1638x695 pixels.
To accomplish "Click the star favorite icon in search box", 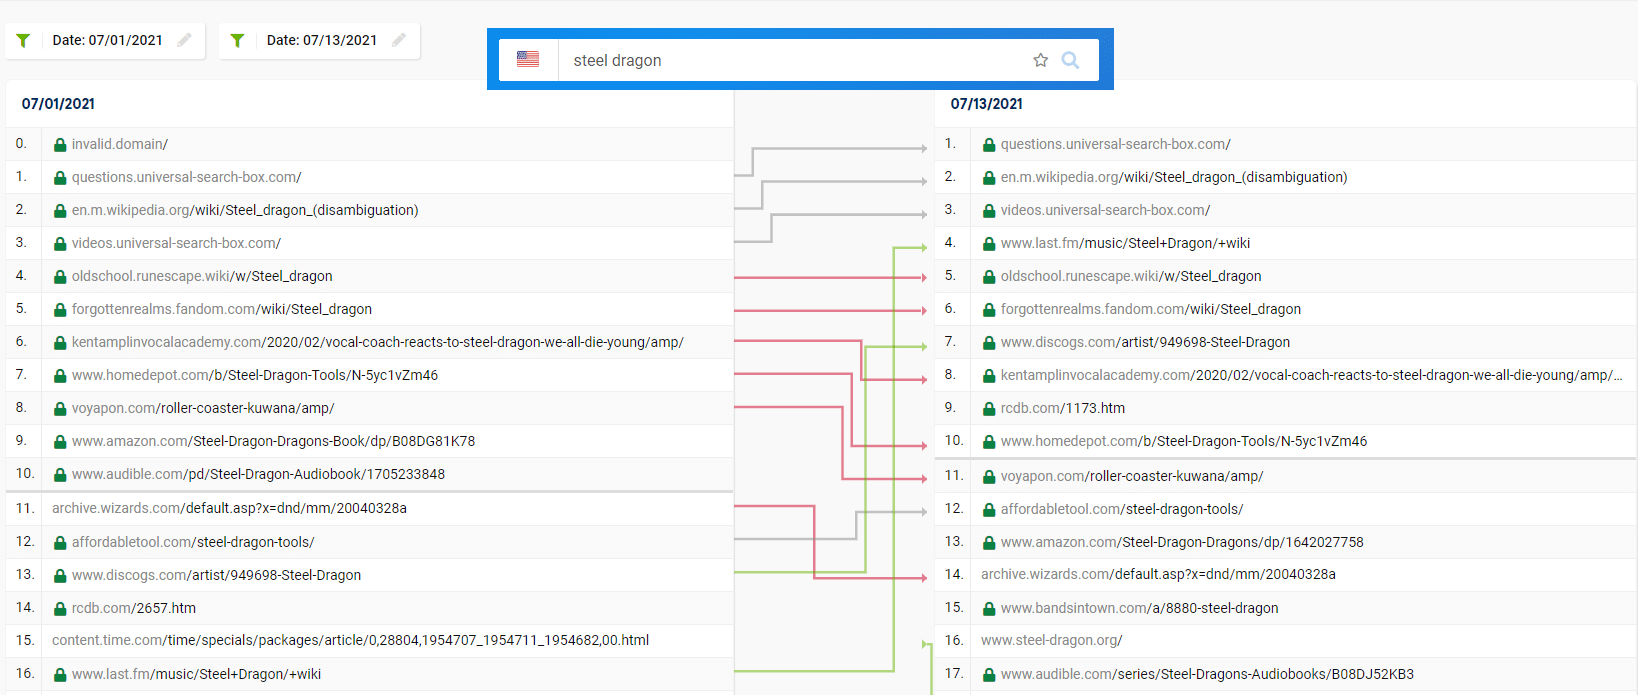I will pos(1040,60).
